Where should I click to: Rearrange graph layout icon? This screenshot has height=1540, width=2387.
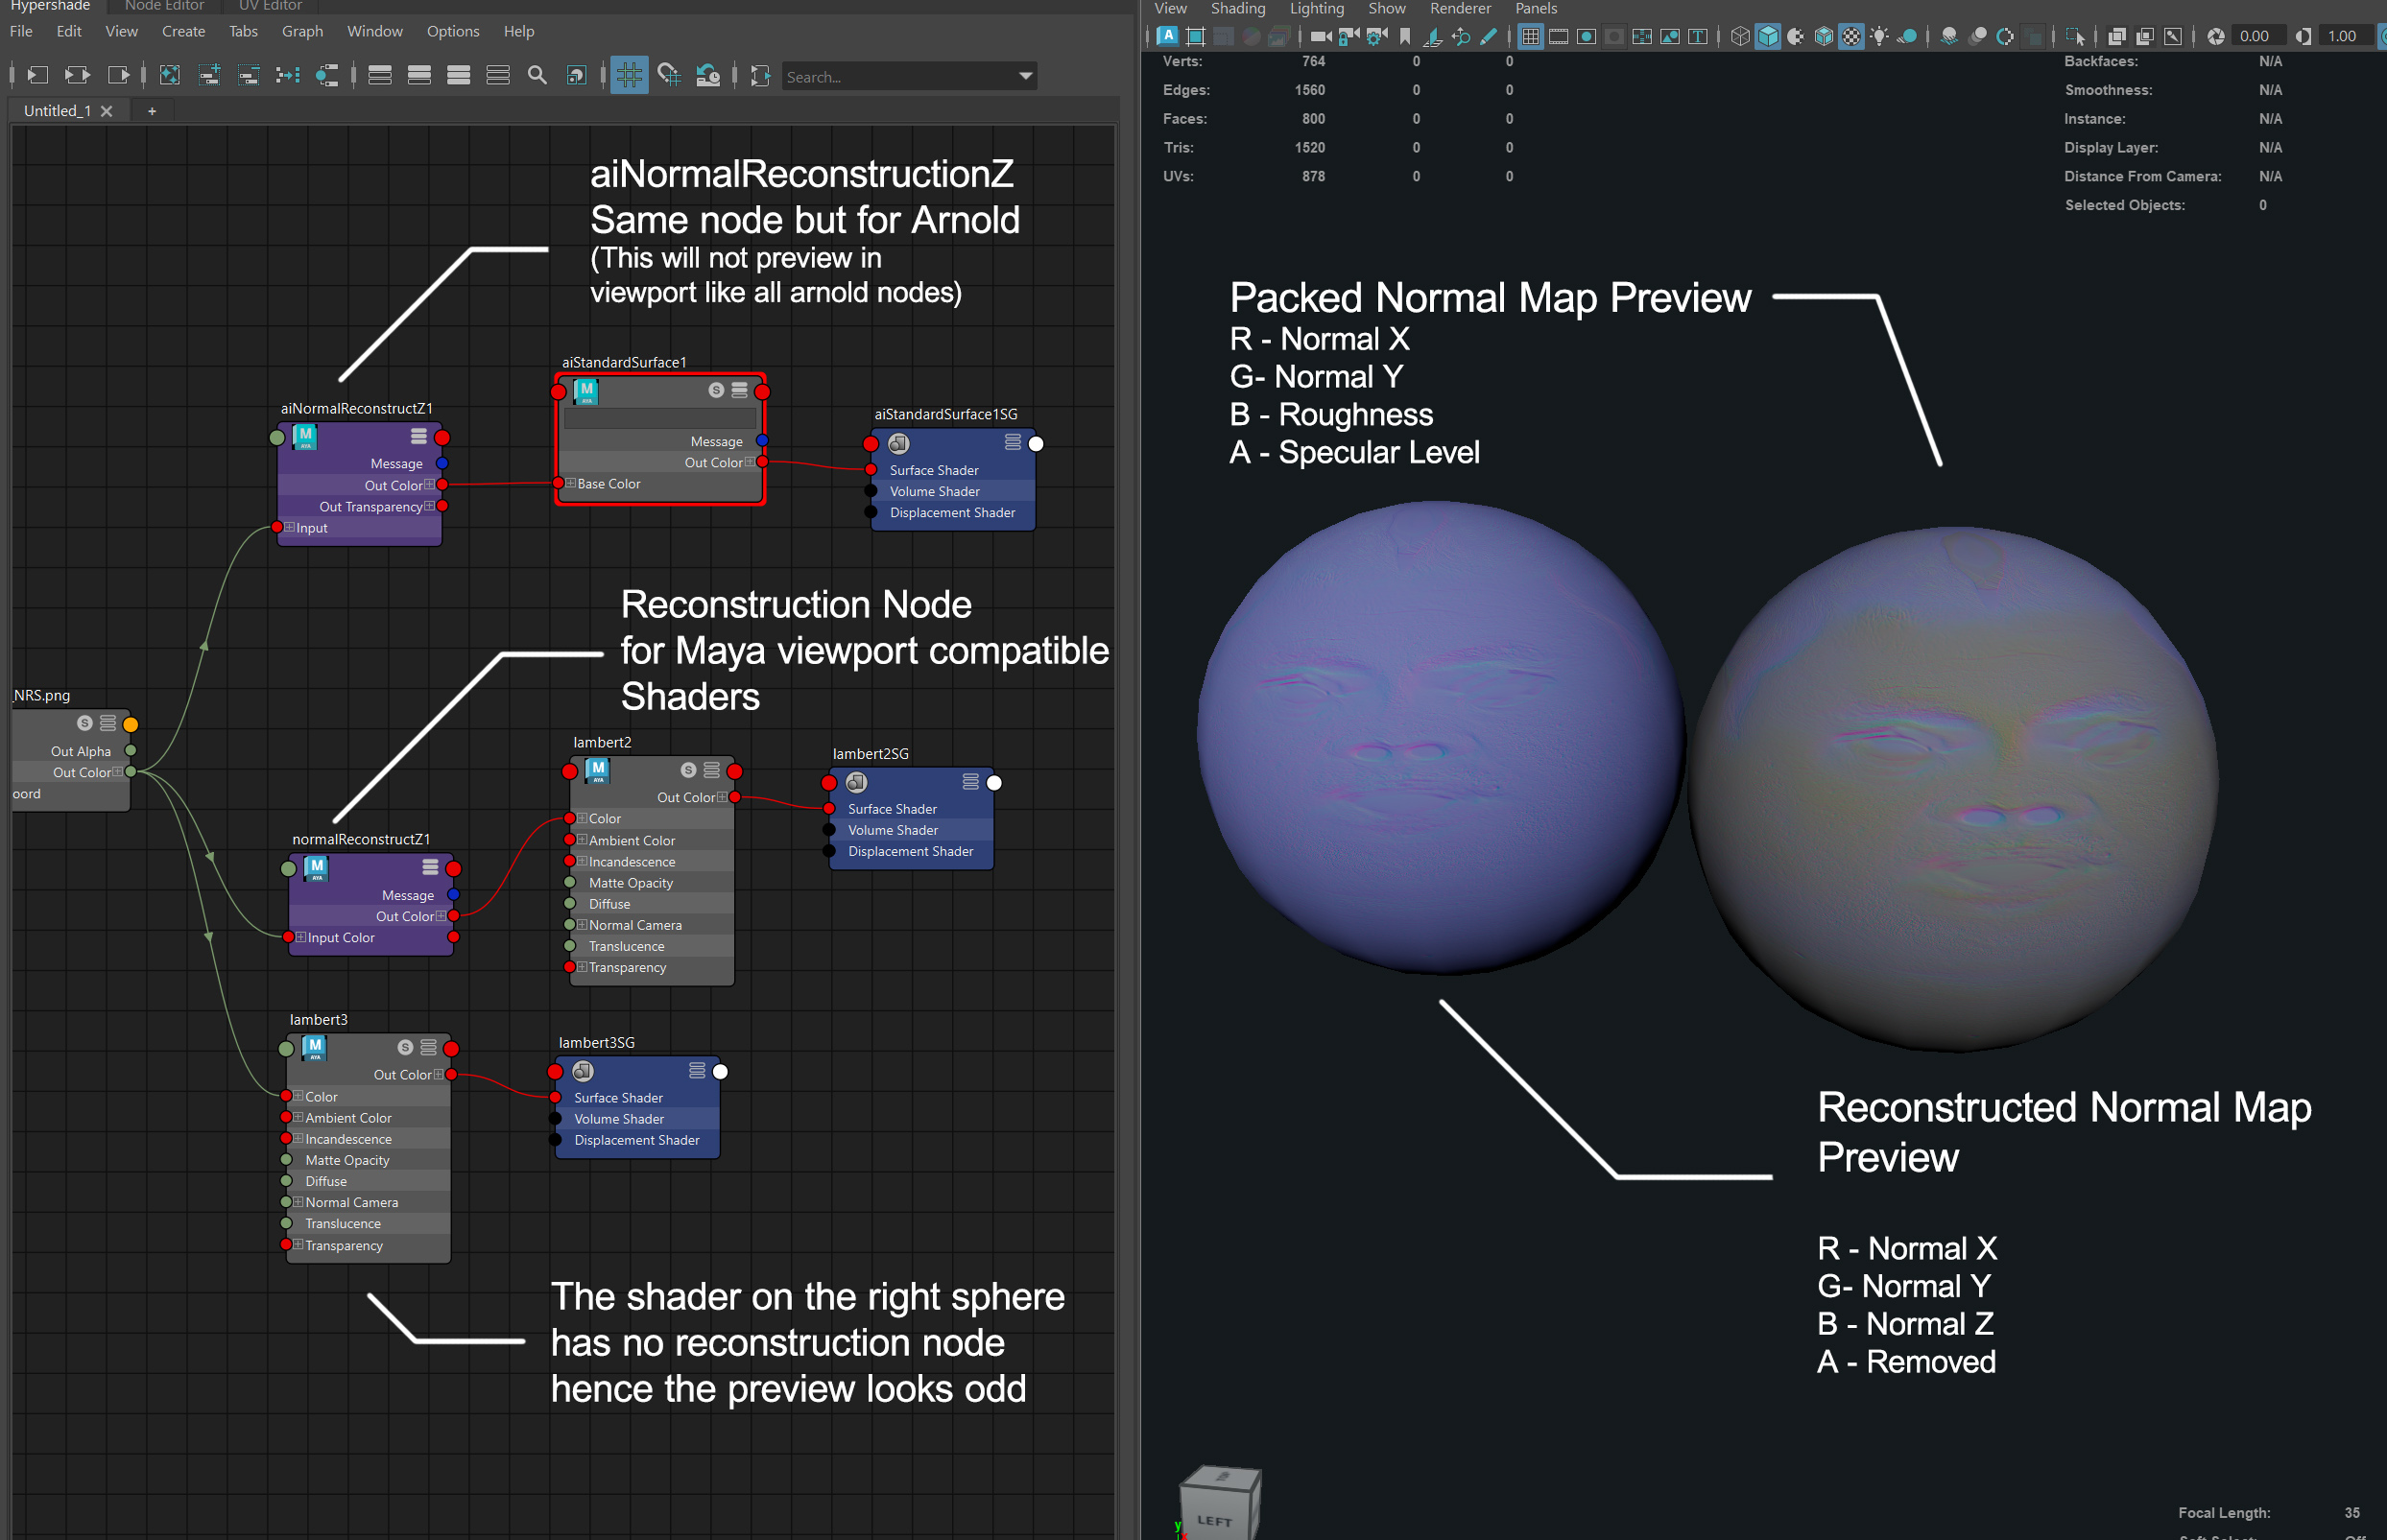coord(288,75)
